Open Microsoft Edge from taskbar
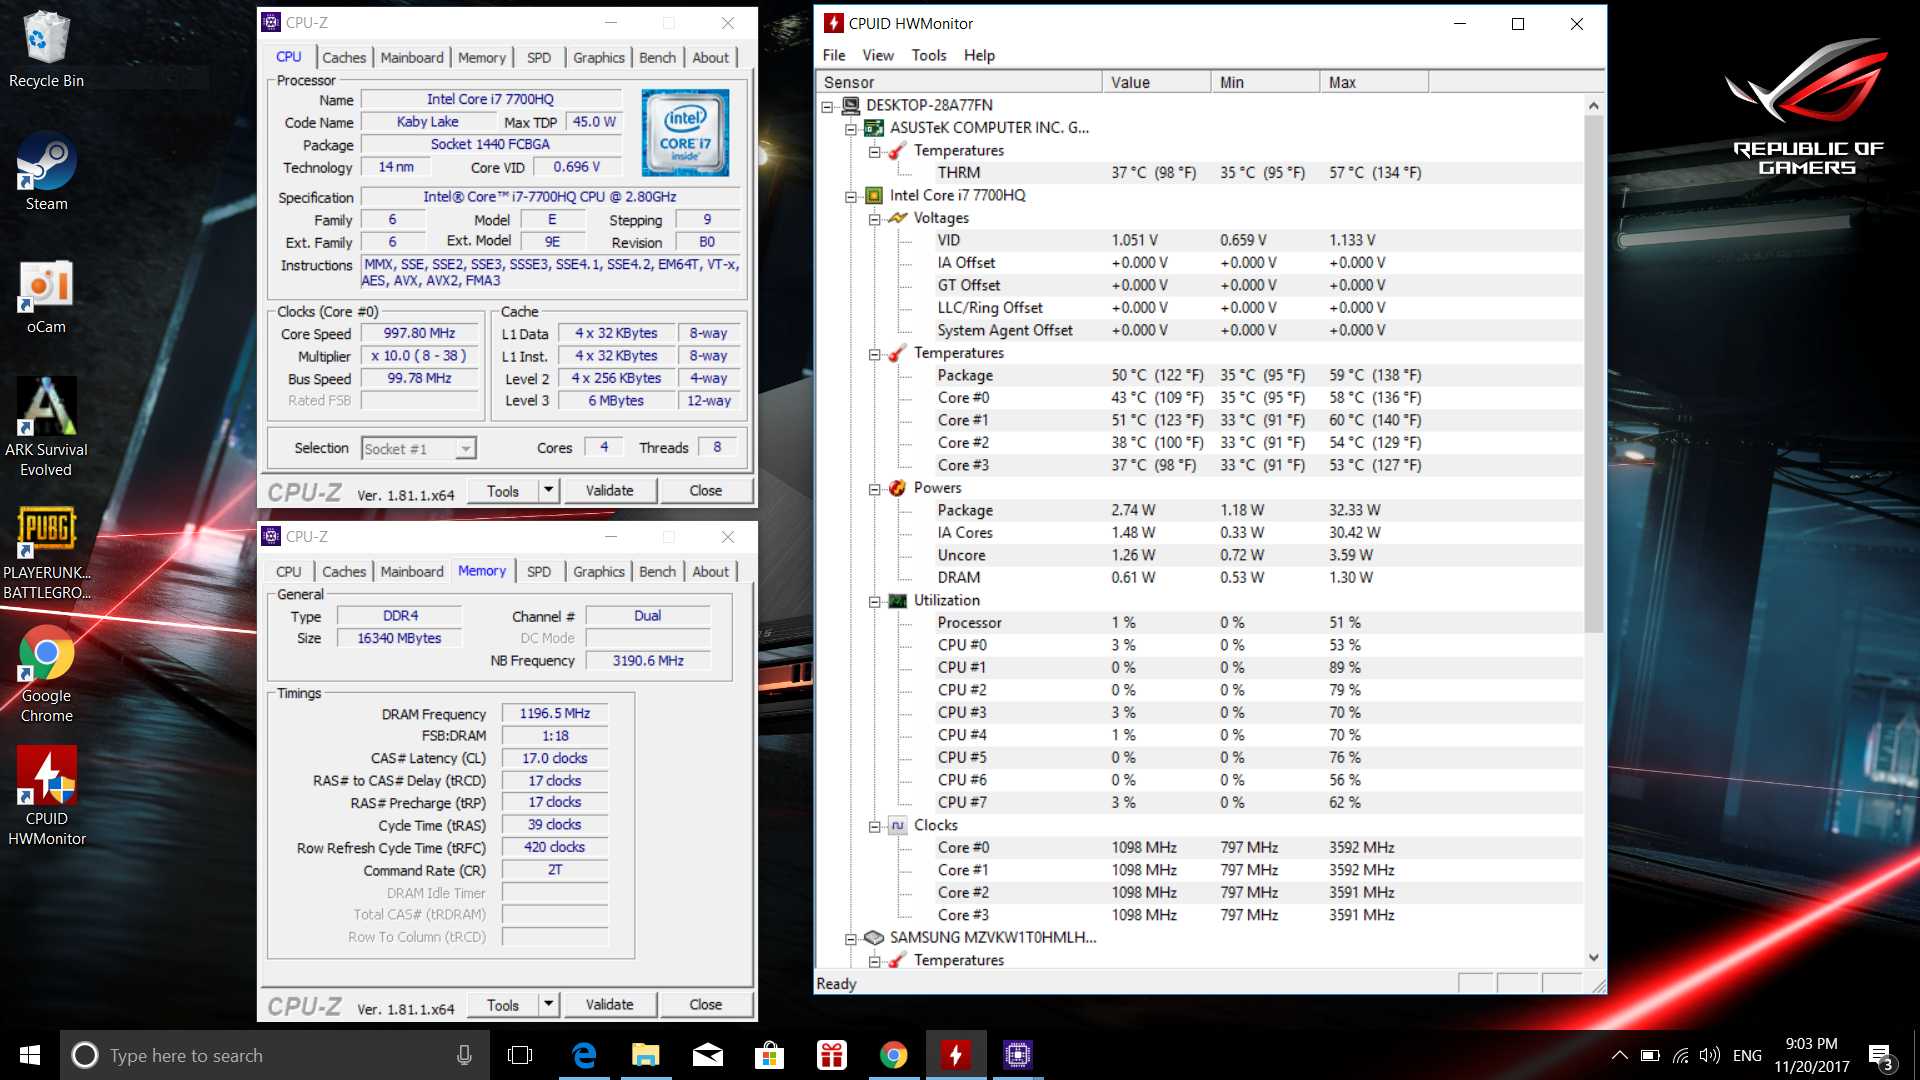Screen dimensions: 1920x1080 pos(583,1055)
